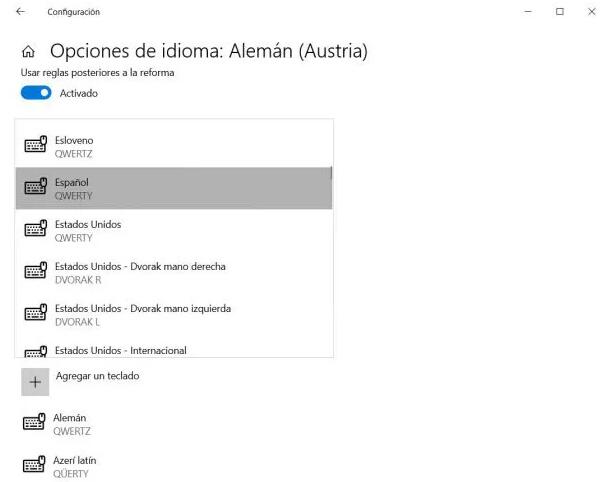Turn off the post-reform rules toggle

click(36, 93)
